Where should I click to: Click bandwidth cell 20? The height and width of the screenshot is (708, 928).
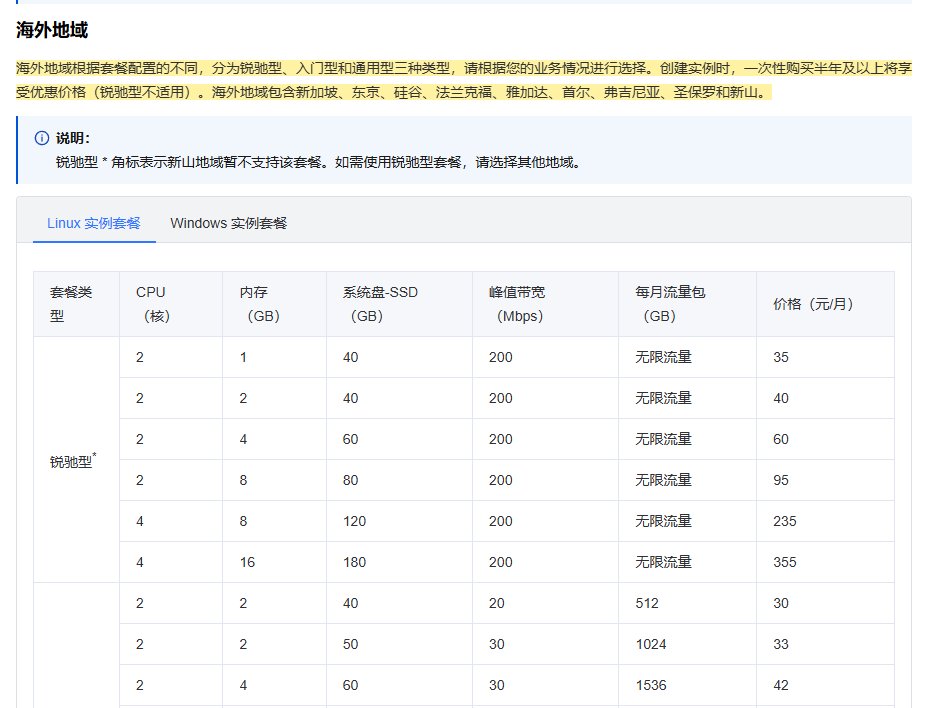click(x=545, y=604)
